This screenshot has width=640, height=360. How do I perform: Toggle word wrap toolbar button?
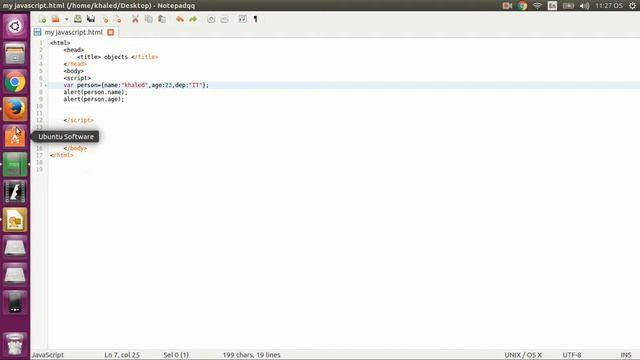[x=242, y=19]
